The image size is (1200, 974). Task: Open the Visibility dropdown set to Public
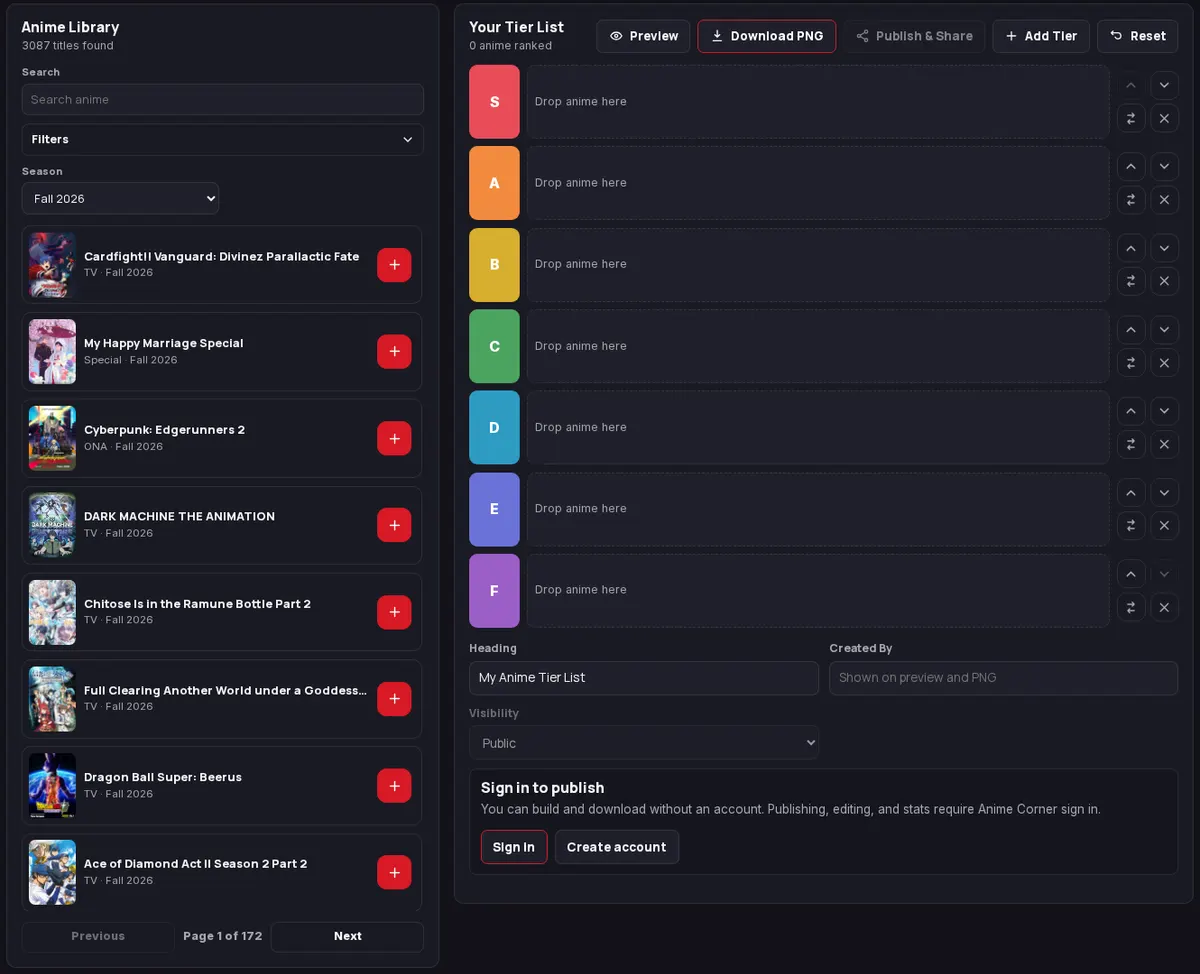click(644, 743)
